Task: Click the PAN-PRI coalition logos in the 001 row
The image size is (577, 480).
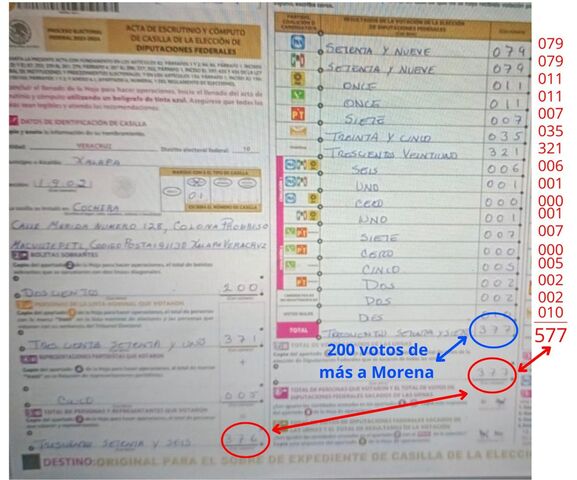Action: [x=297, y=181]
